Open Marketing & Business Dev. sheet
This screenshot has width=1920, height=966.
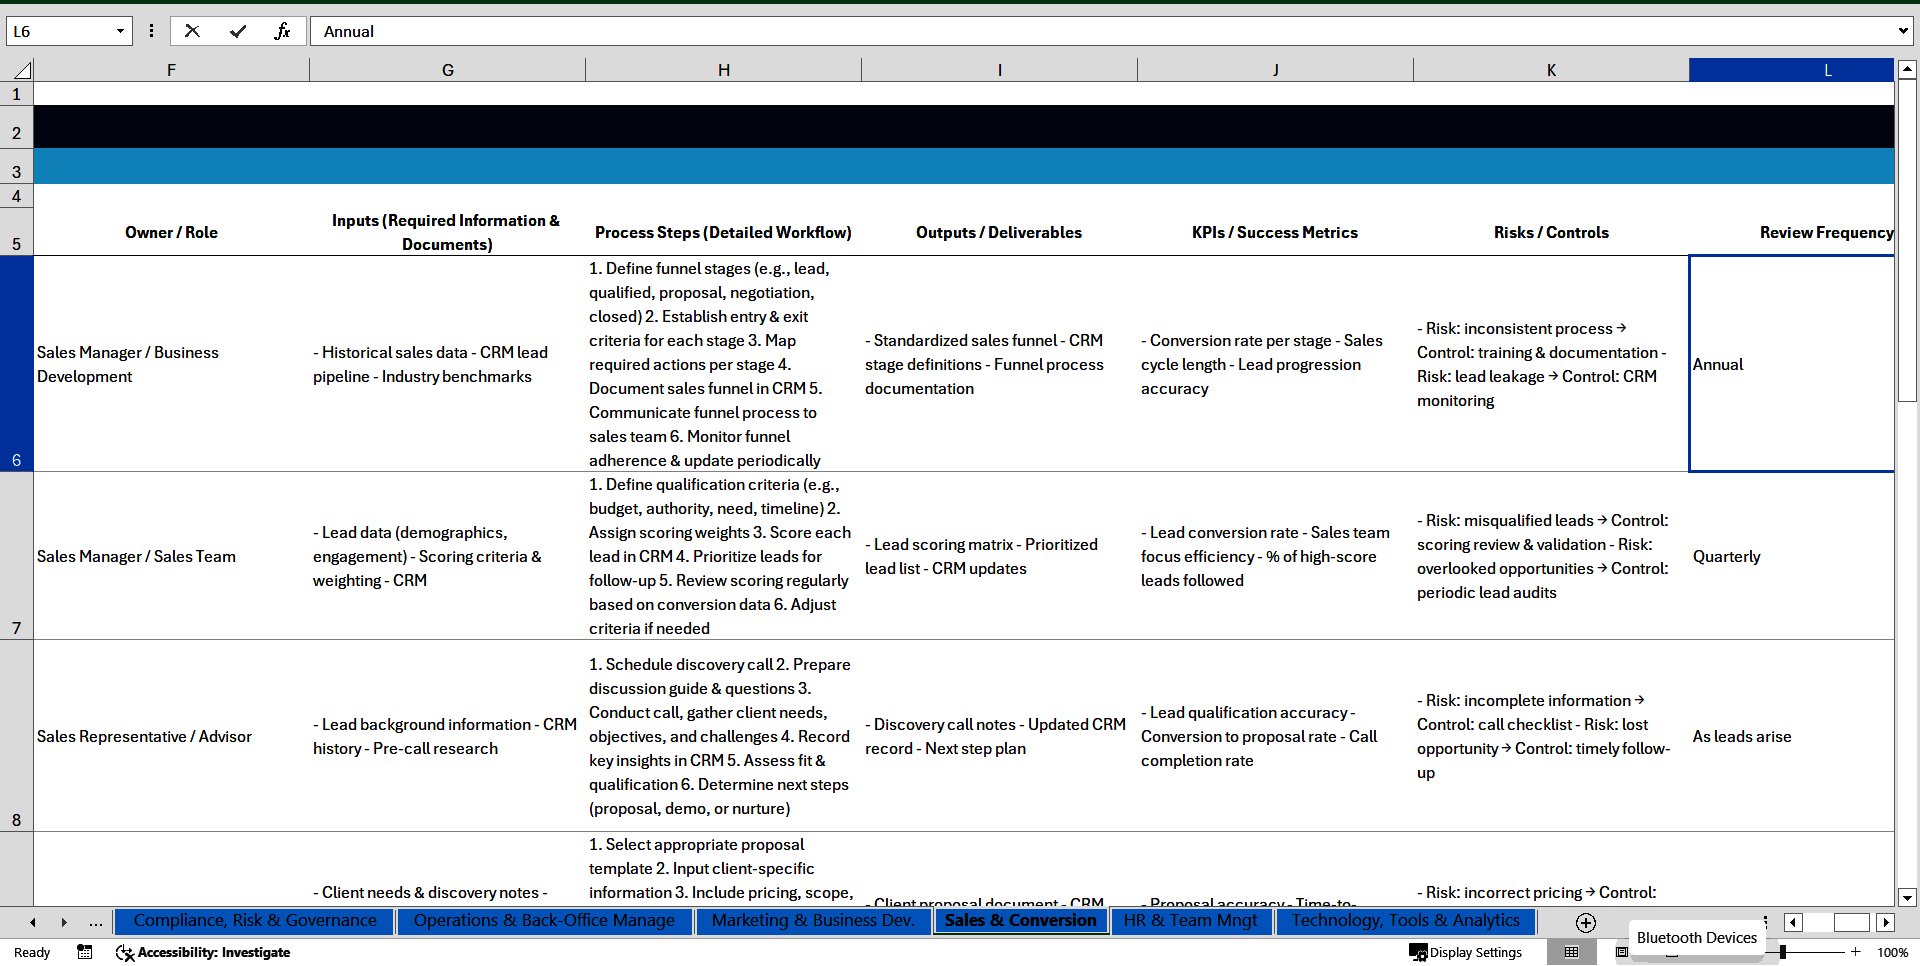click(813, 921)
